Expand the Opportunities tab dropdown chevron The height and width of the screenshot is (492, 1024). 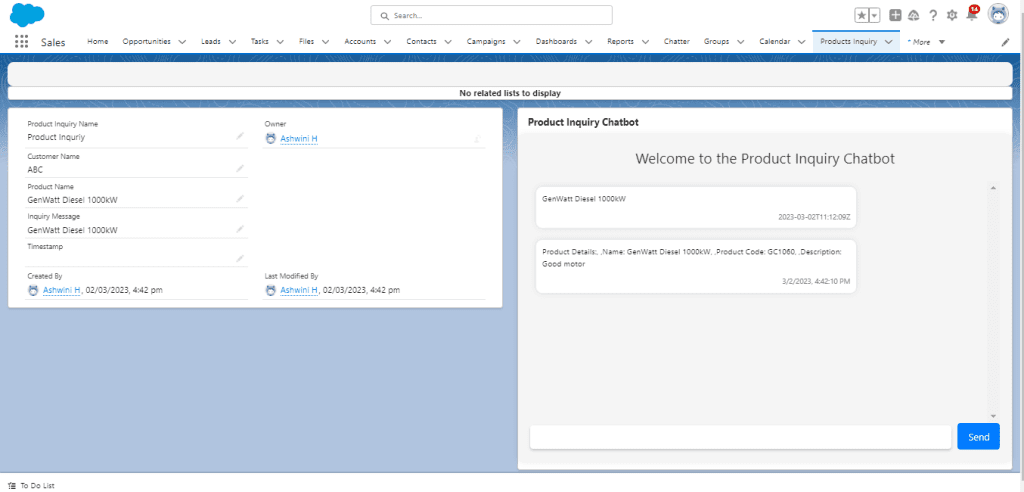[x=182, y=42]
